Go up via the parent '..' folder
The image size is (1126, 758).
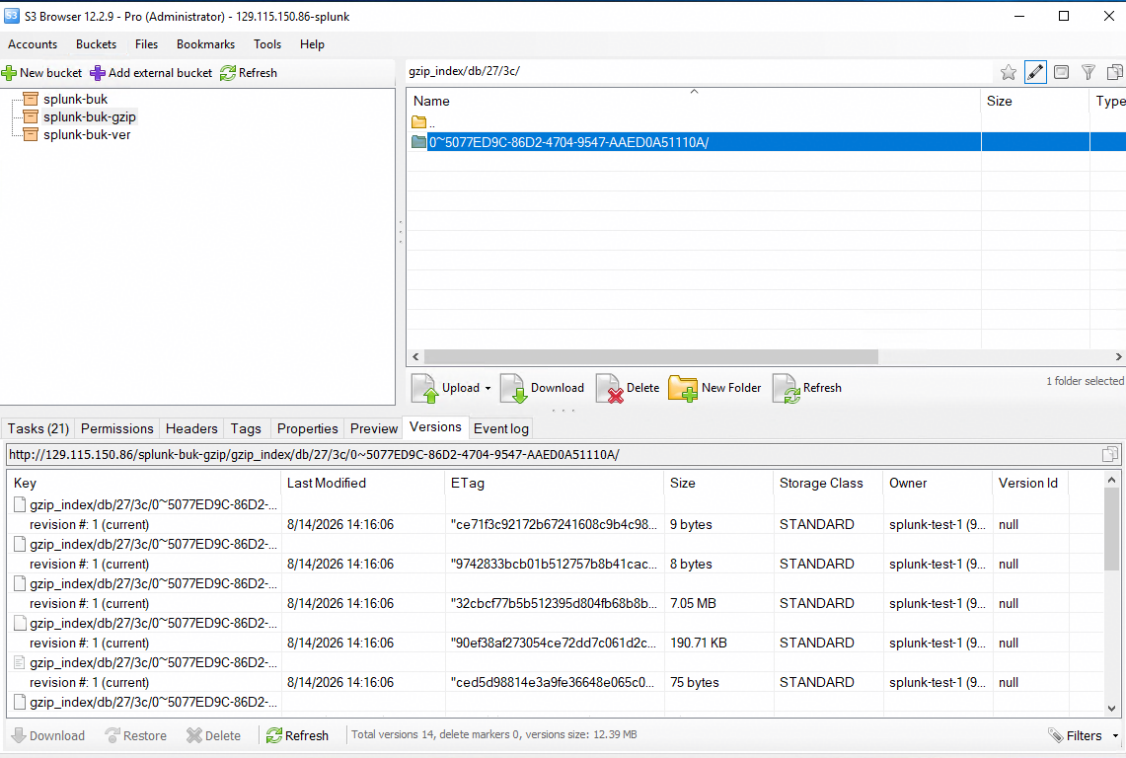424,122
